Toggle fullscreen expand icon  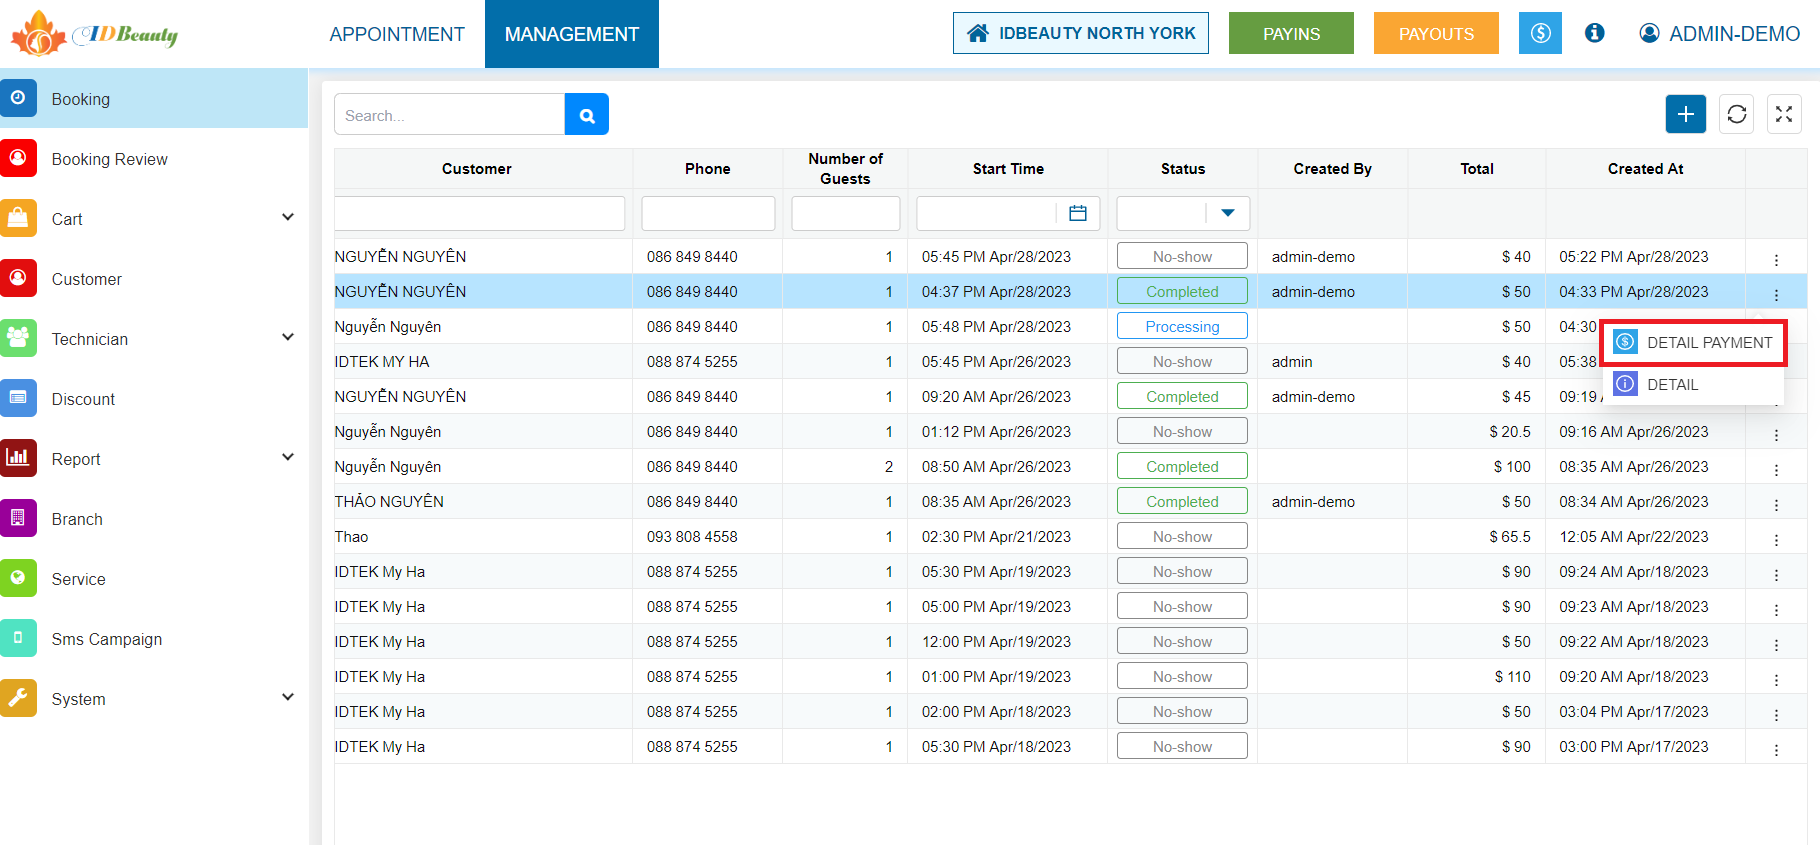tap(1784, 114)
